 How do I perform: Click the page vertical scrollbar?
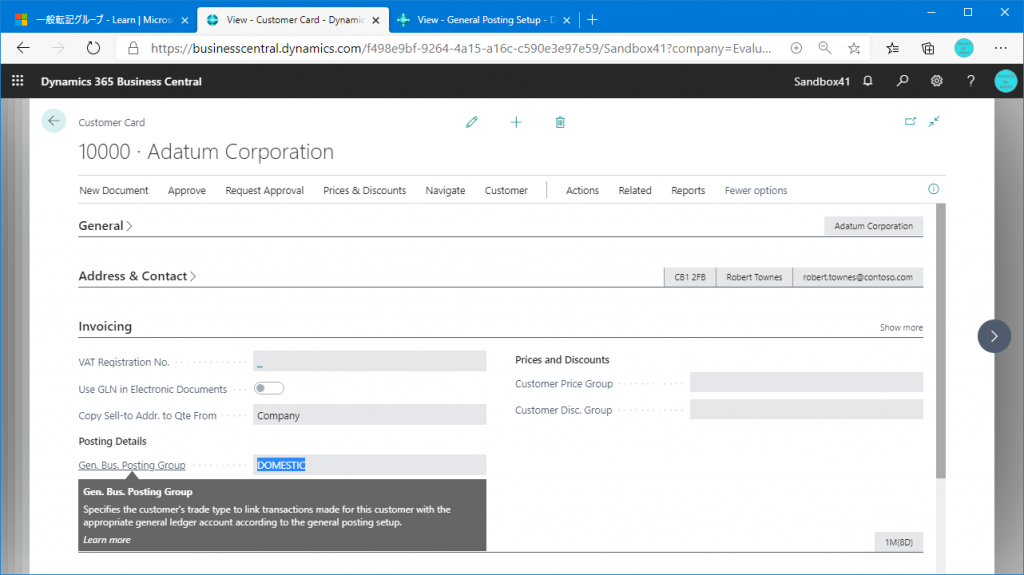pos(940,341)
